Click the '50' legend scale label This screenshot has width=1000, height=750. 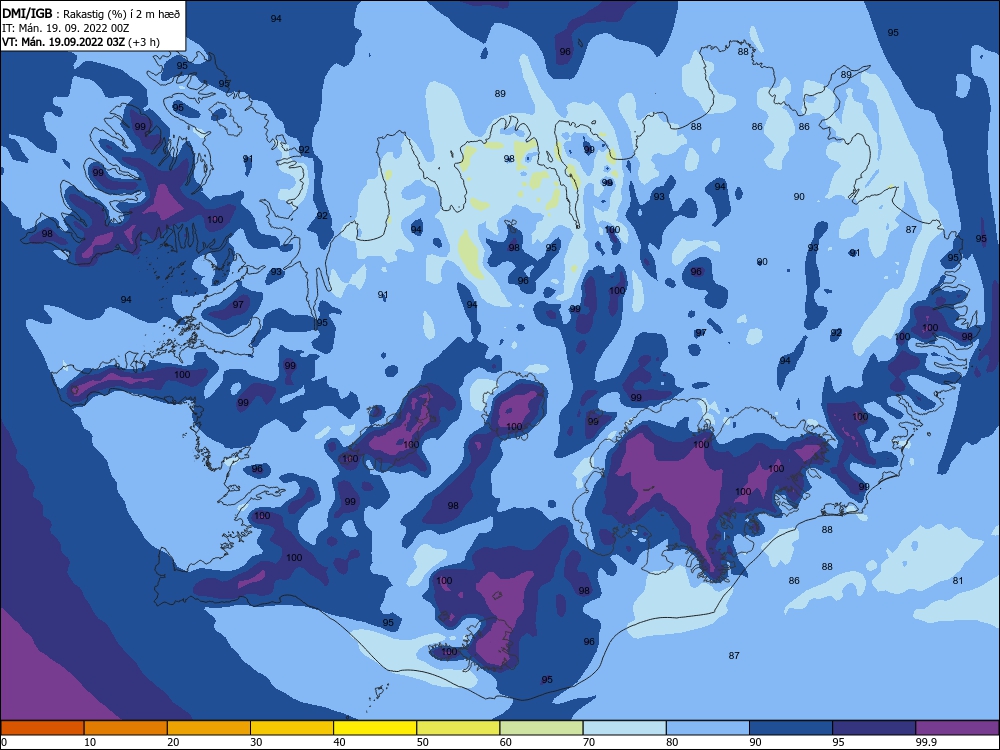point(423,742)
